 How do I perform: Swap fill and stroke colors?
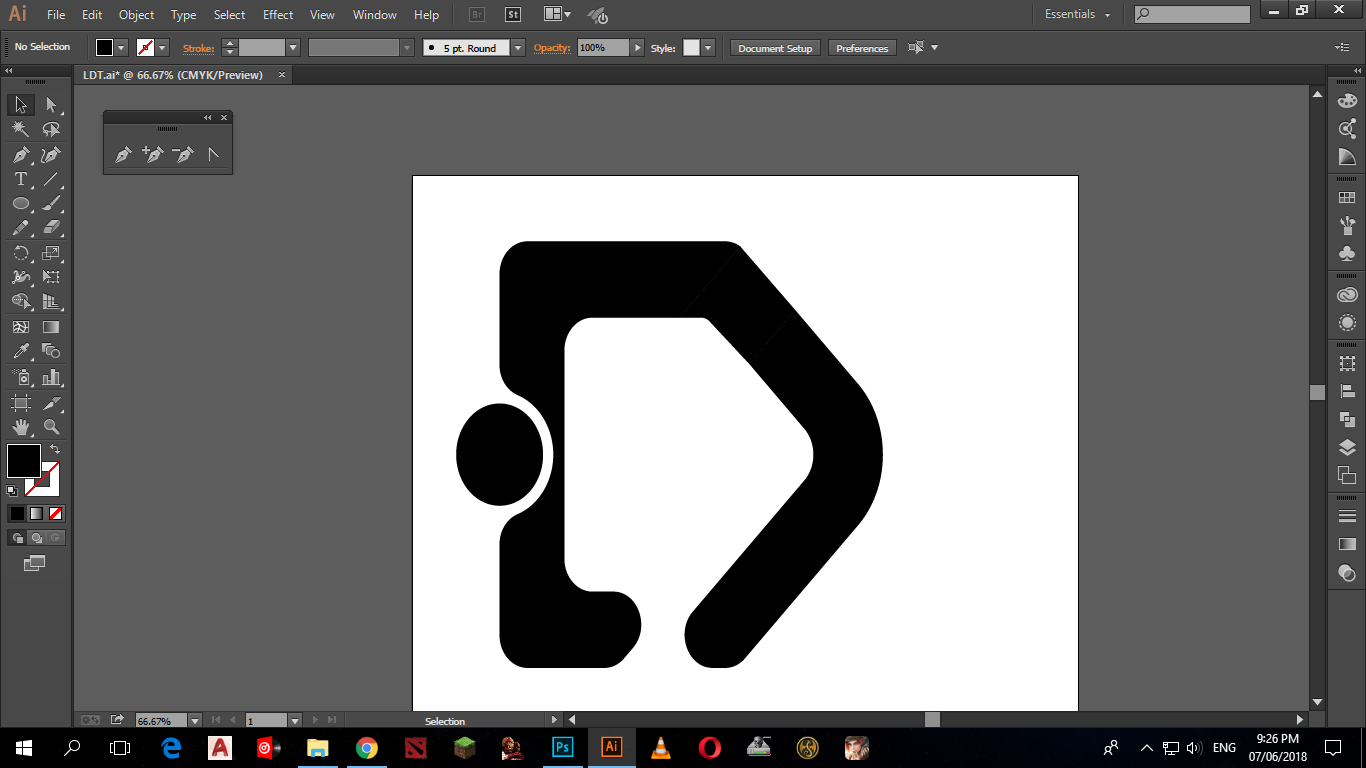coord(55,449)
